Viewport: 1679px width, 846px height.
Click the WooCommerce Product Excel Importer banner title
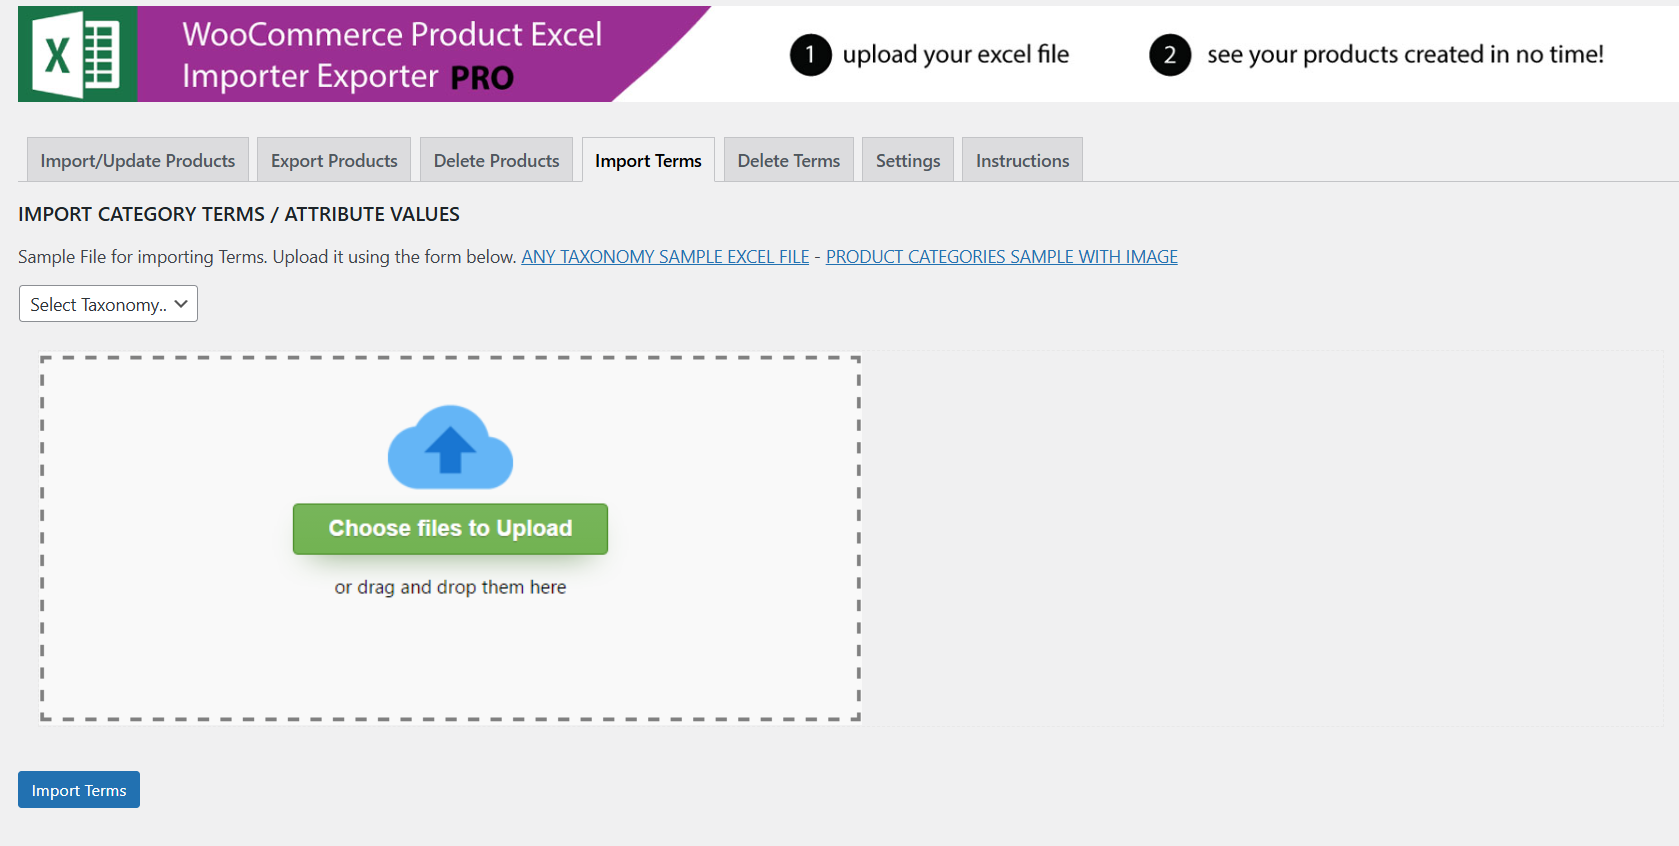pyautogui.click(x=391, y=55)
